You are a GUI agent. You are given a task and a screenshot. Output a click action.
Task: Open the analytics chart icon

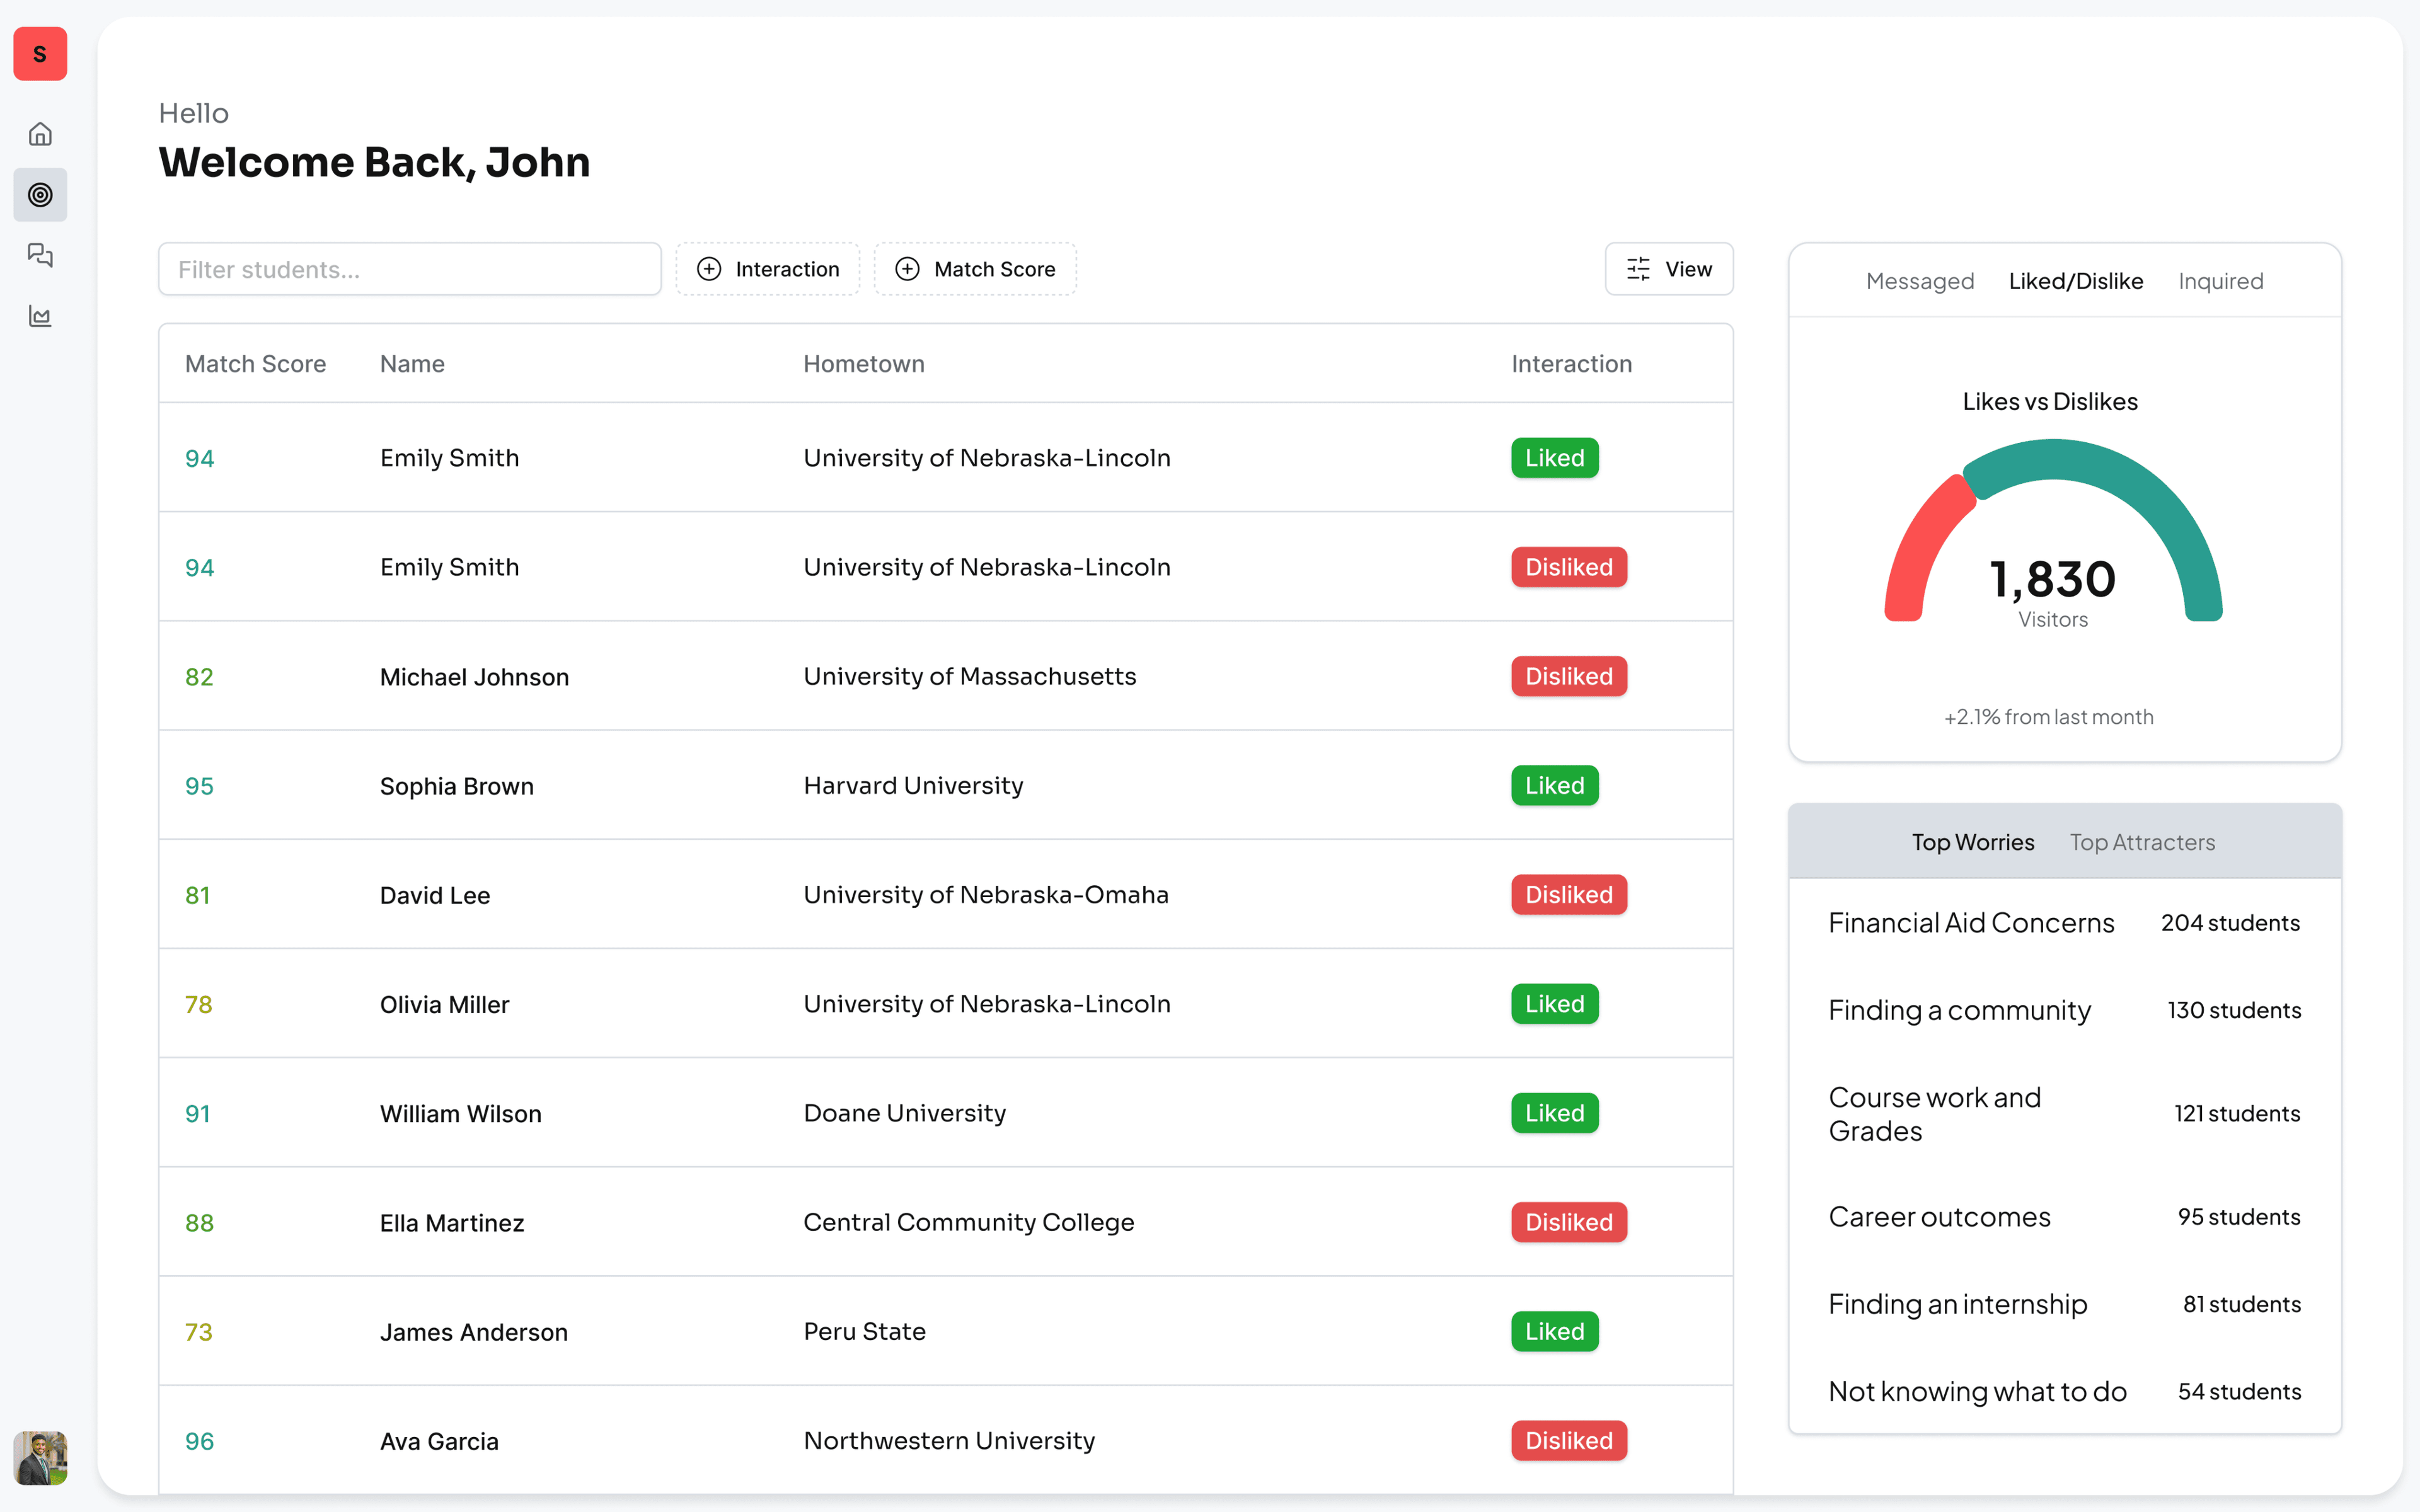pos(40,316)
